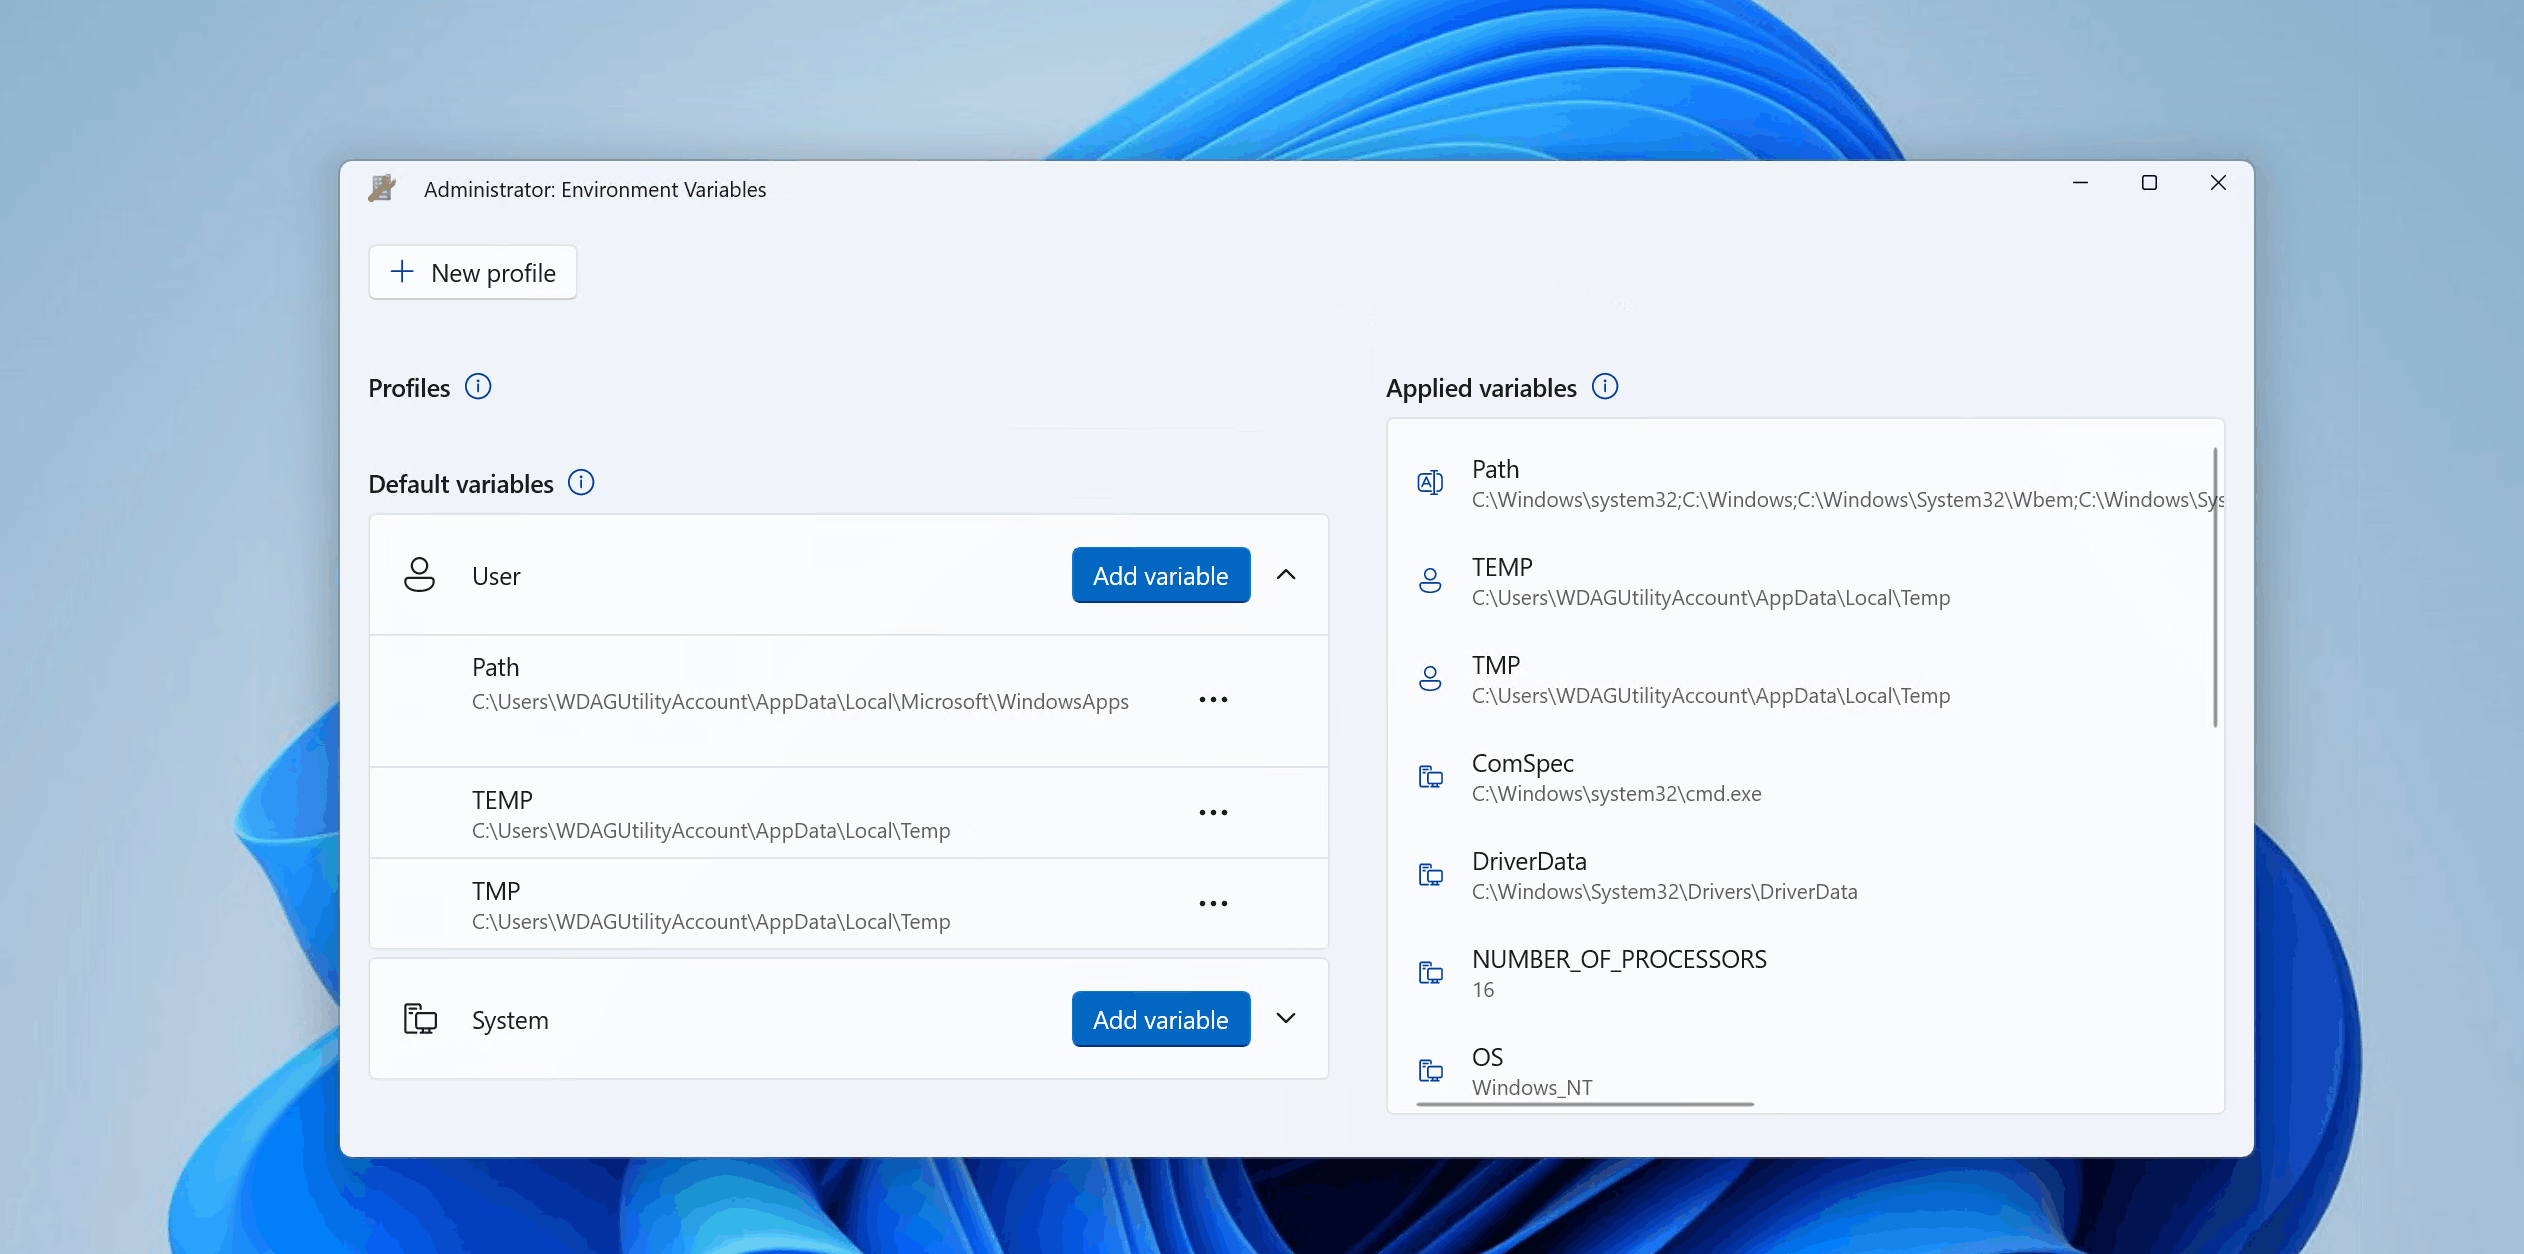Click the User account icon
The width and height of the screenshot is (2524, 1254).
pyautogui.click(x=420, y=575)
